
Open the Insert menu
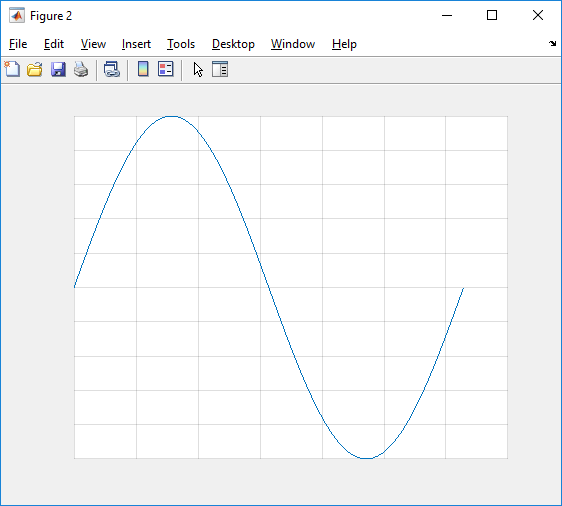(x=136, y=44)
